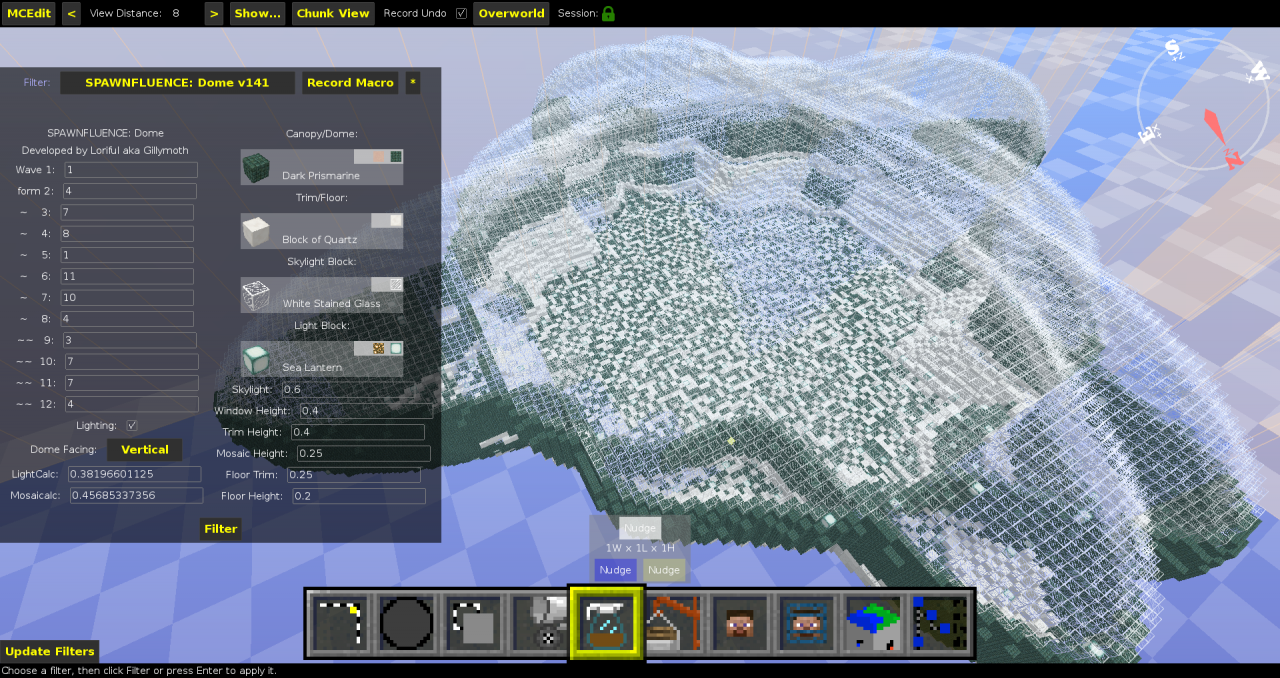This screenshot has width=1280, height=678.
Task: Select the Brush tool
Action: point(406,622)
